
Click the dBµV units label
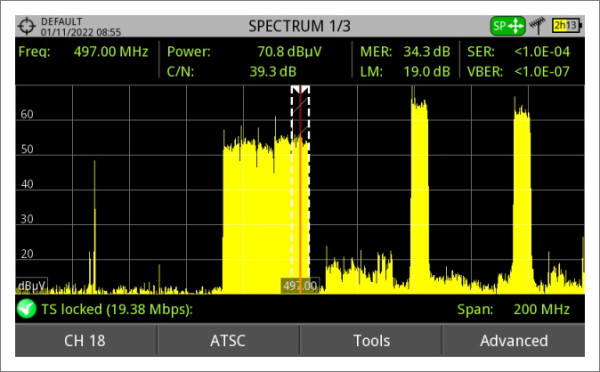31,286
